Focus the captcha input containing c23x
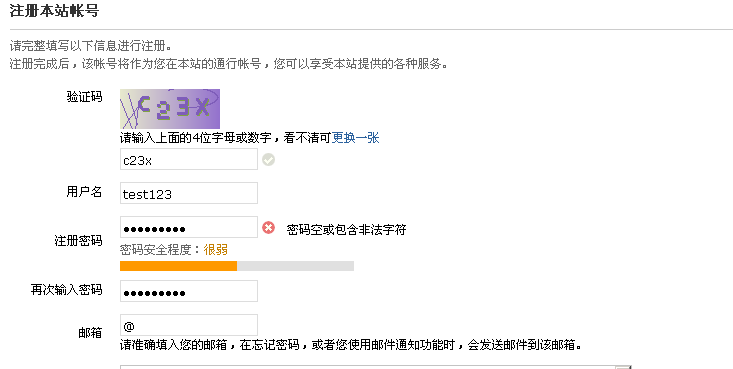The image size is (733, 369). click(x=189, y=159)
